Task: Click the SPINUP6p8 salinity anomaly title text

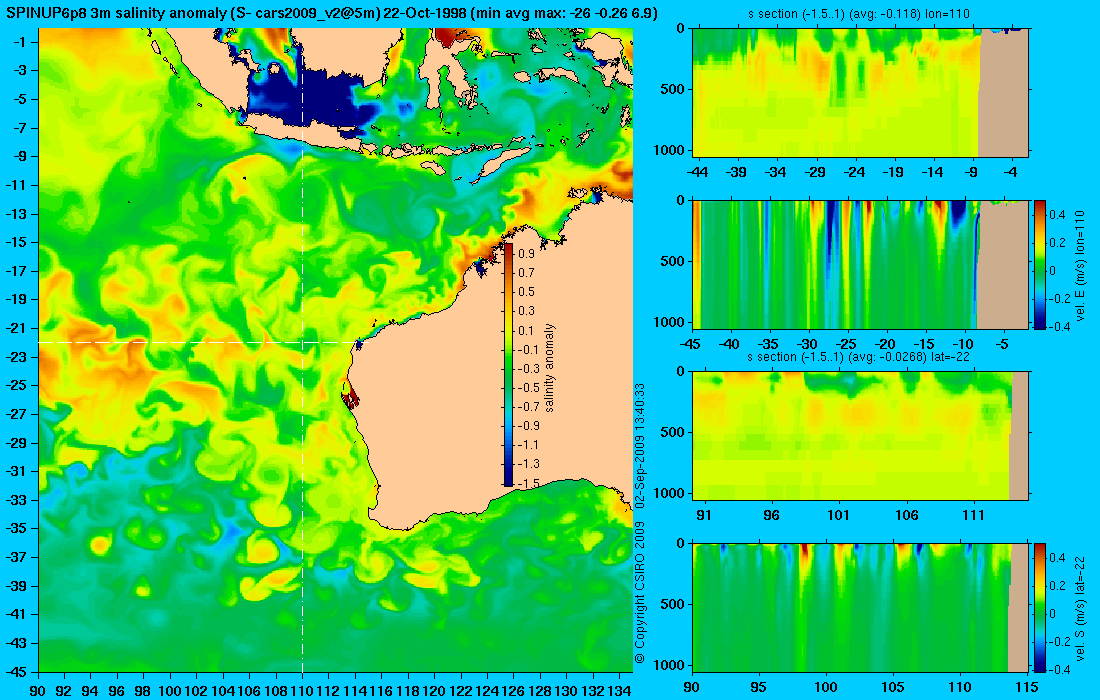Action: [332, 13]
